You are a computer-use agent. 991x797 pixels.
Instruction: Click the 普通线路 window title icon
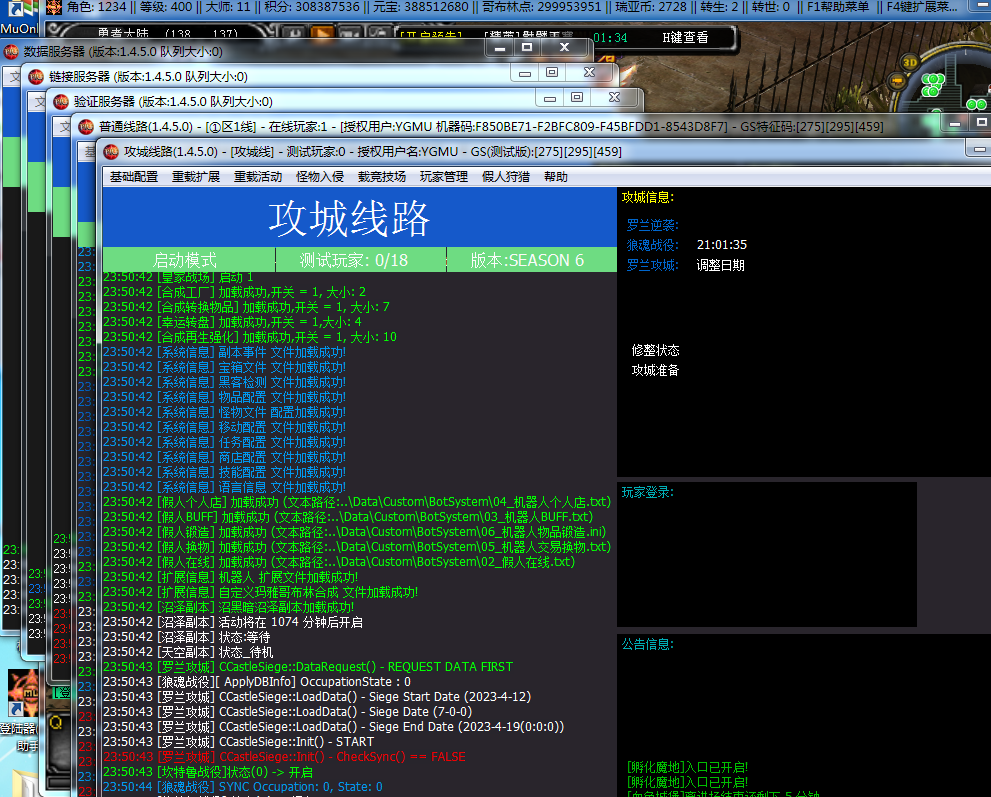(x=86, y=126)
